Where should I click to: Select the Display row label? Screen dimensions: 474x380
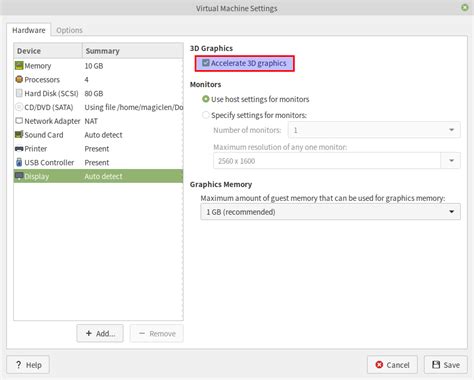[x=37, y=176]
